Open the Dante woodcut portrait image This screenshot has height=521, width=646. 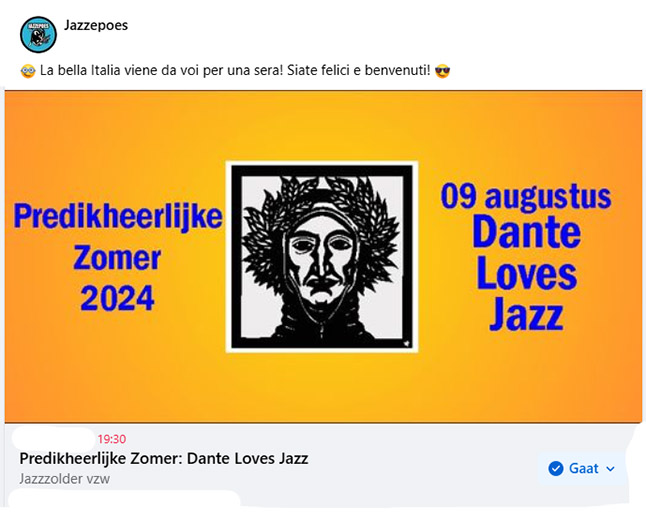(x=322, y=257)
